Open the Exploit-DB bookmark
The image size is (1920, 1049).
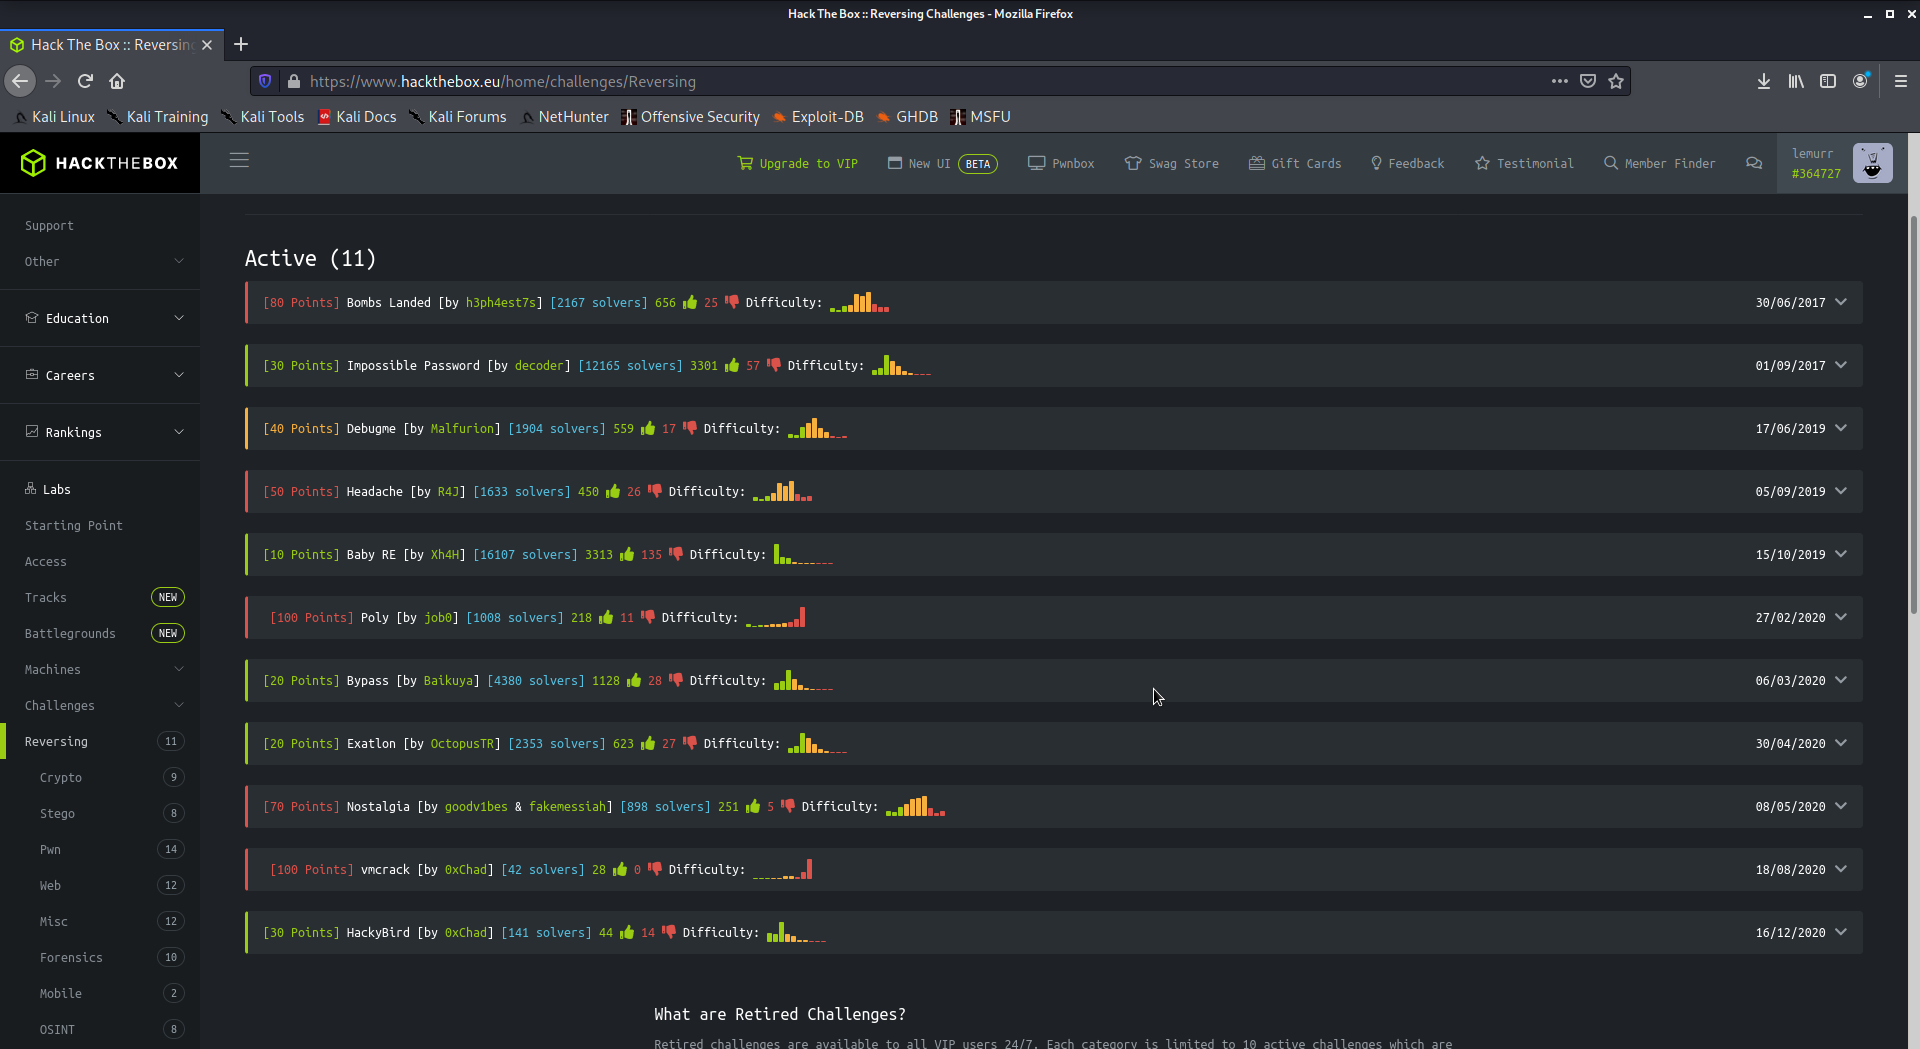(818, 117)
